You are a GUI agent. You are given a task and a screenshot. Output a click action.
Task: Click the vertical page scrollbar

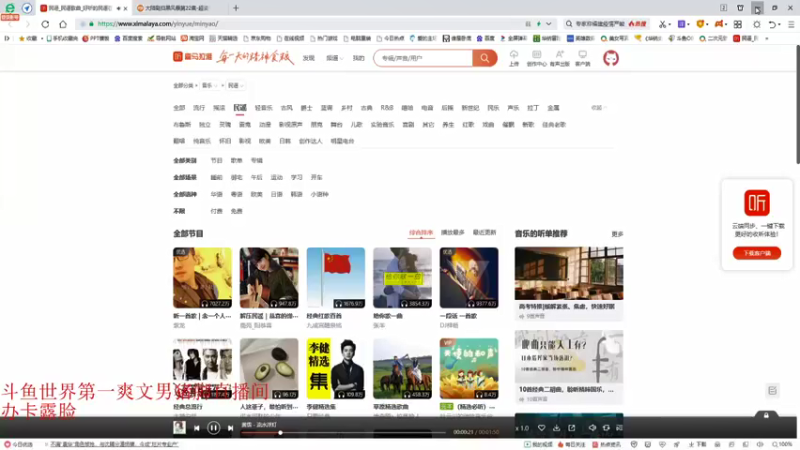[797, 105]
